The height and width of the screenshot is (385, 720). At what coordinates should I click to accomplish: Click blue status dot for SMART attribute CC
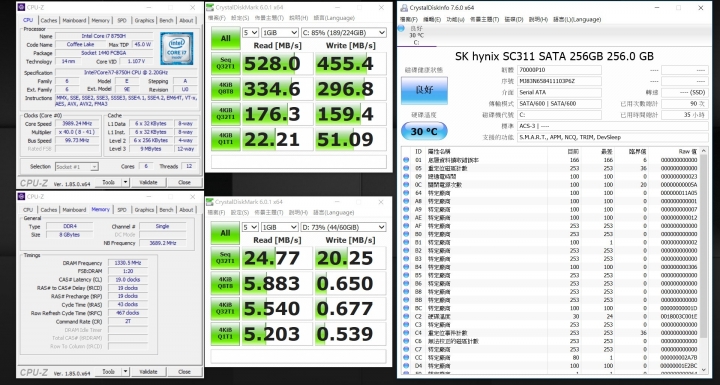pos(406,357)
